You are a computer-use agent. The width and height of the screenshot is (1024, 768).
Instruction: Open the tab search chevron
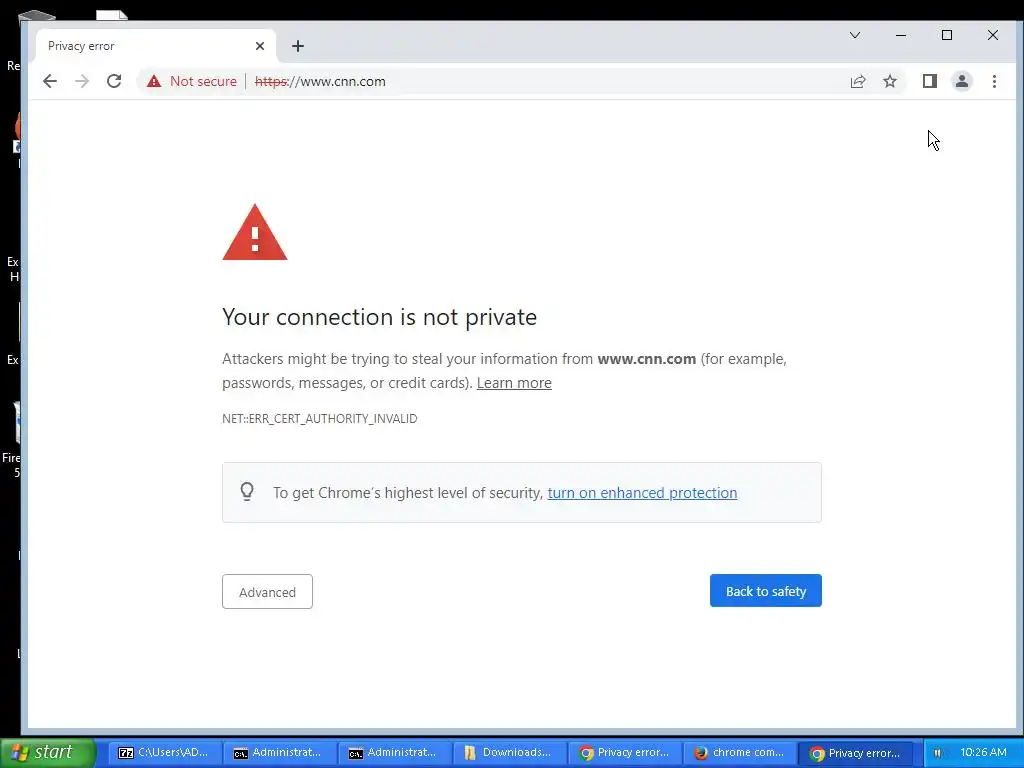click(855, 35)
